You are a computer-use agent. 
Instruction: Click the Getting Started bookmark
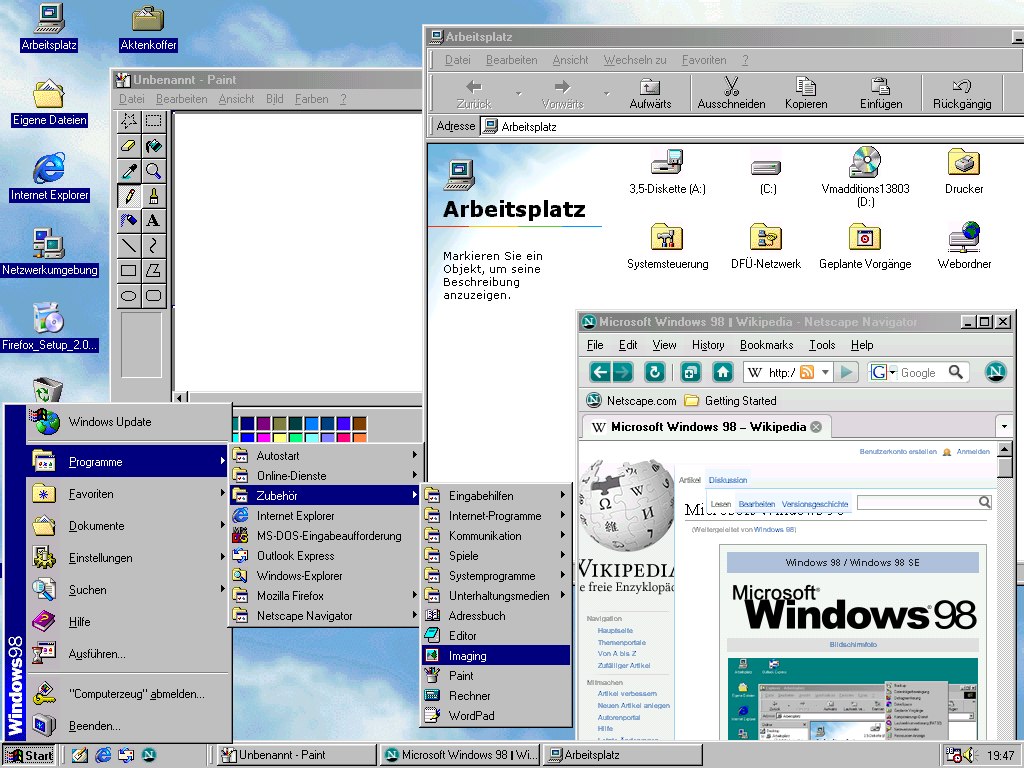tap(740, 400)
